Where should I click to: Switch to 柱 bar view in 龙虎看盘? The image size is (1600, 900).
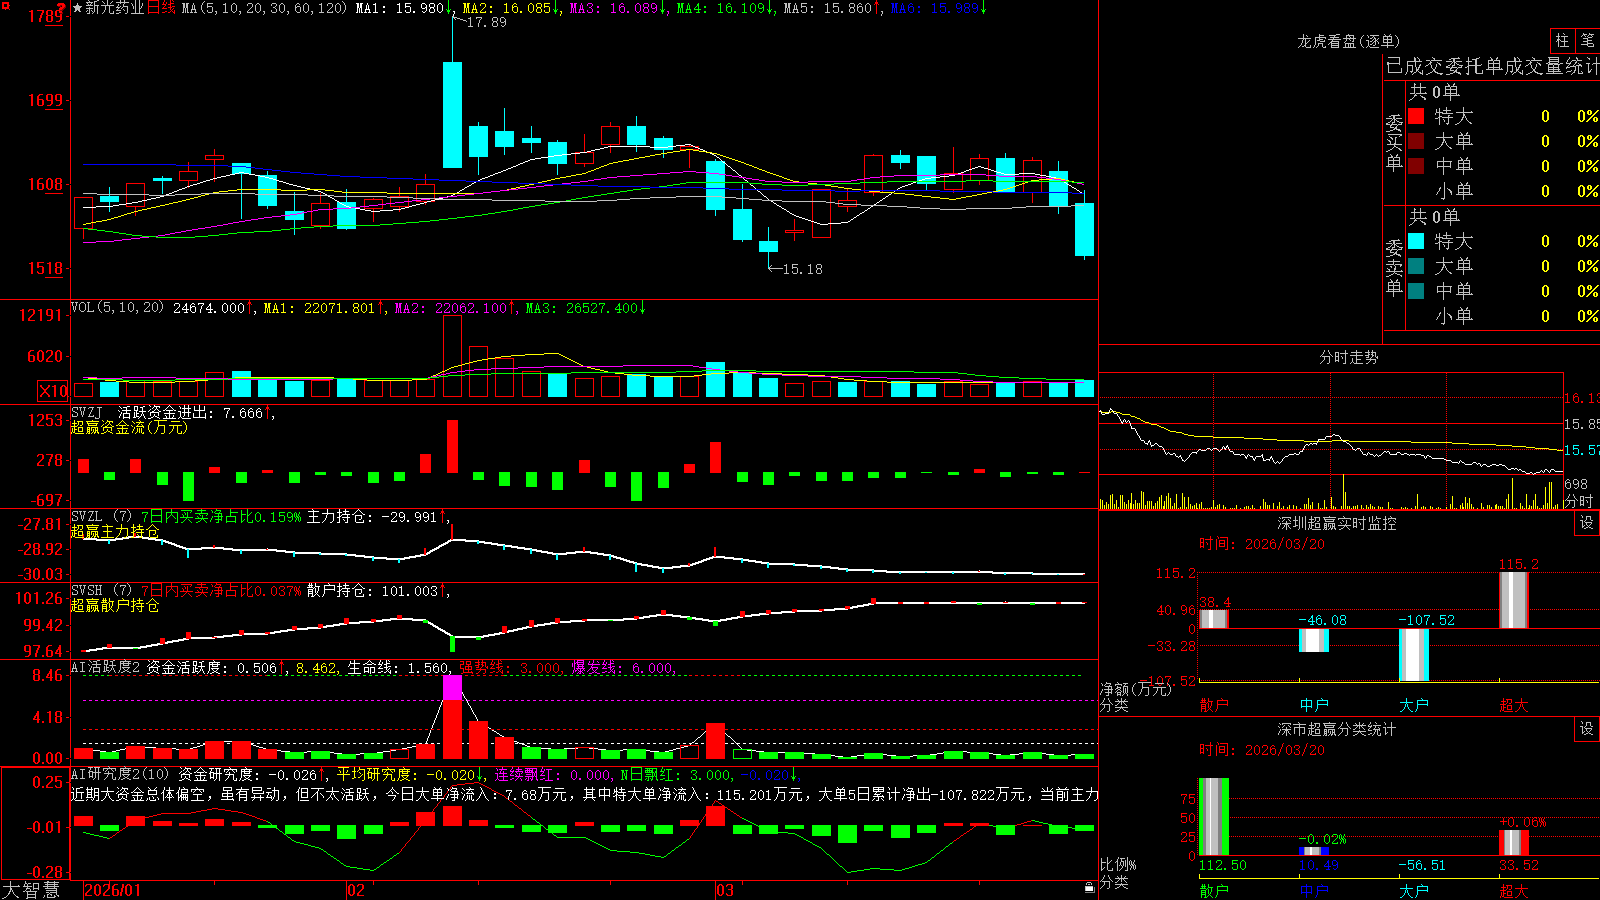(x=1561, y=40)
